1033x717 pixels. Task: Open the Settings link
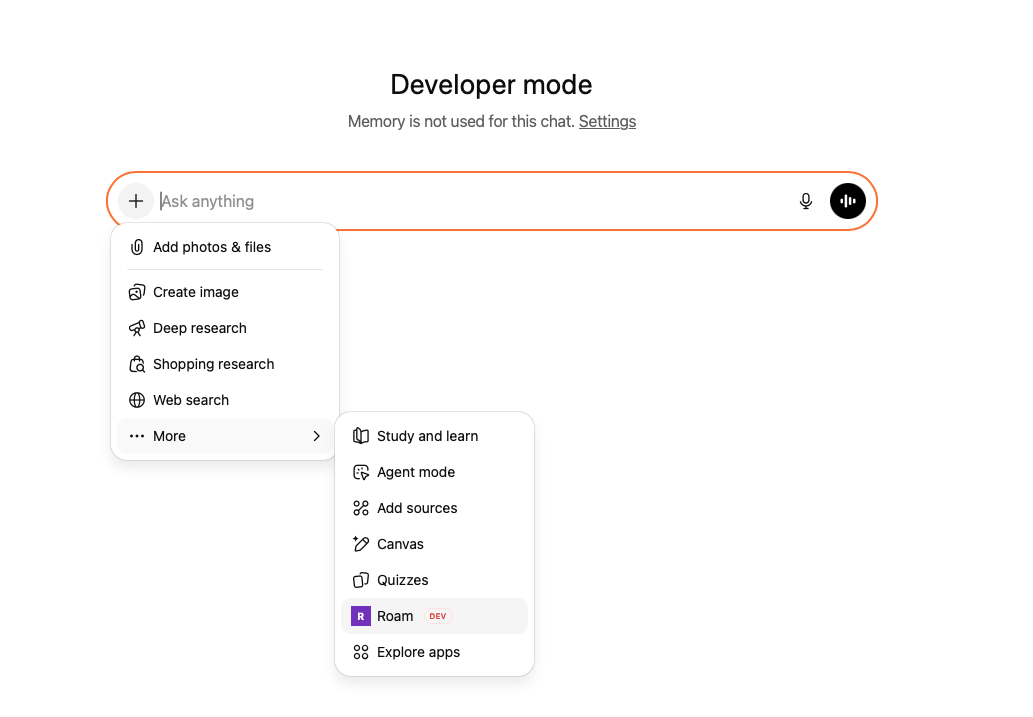pyautogui.click(x=607, y=121)
